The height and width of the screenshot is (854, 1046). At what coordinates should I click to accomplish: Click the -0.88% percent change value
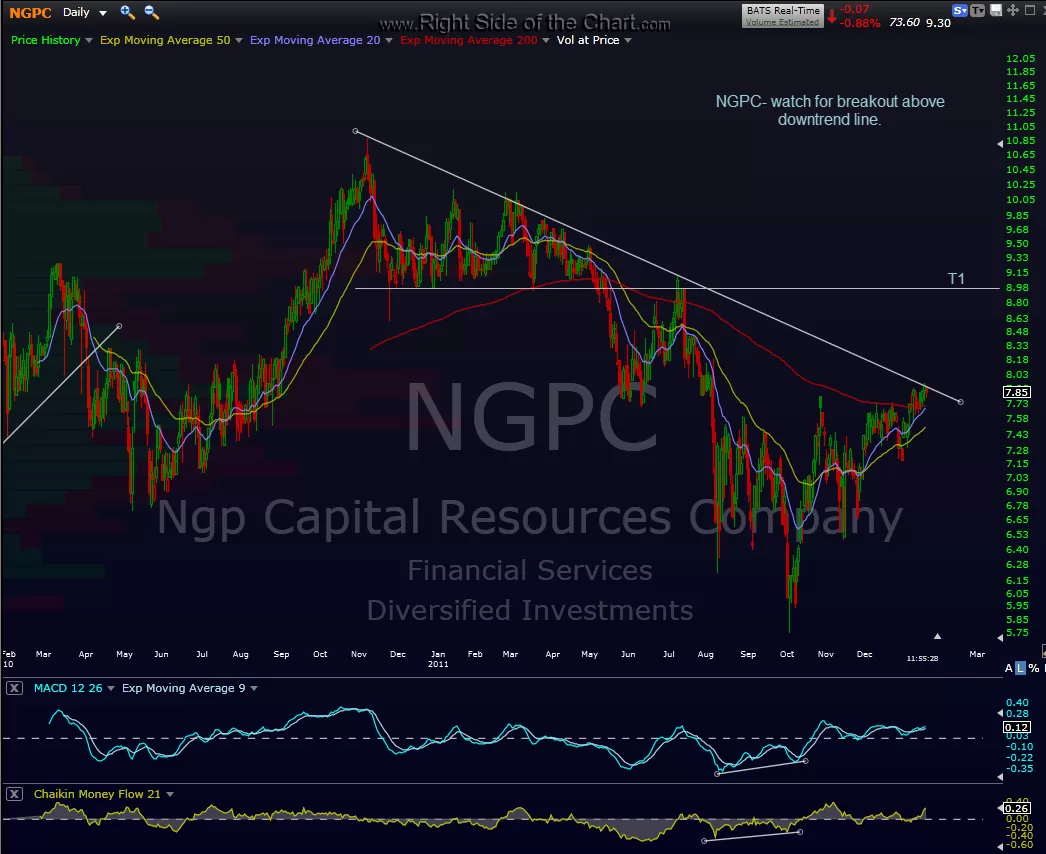click(860, 23)
